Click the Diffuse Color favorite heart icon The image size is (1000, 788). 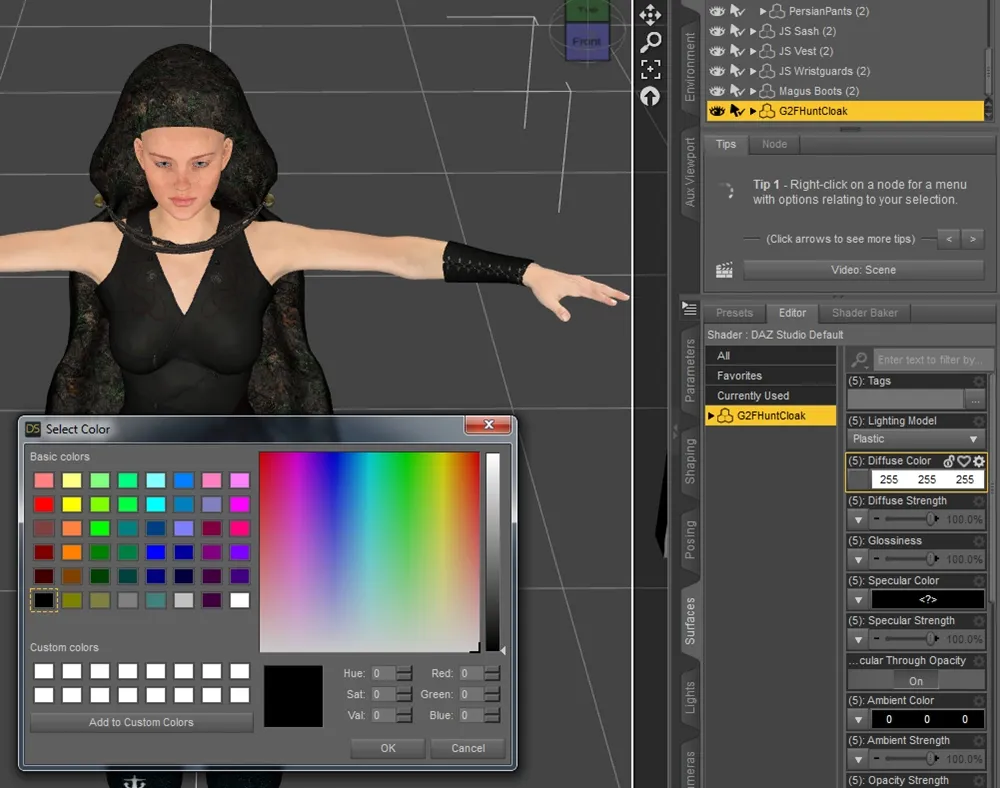point(964,461)
